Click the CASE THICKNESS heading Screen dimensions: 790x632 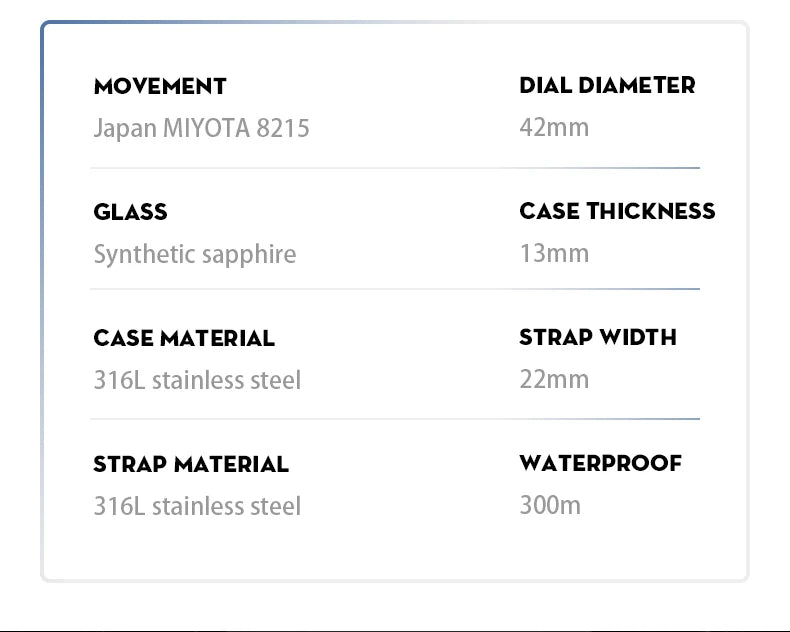point(617,211)
